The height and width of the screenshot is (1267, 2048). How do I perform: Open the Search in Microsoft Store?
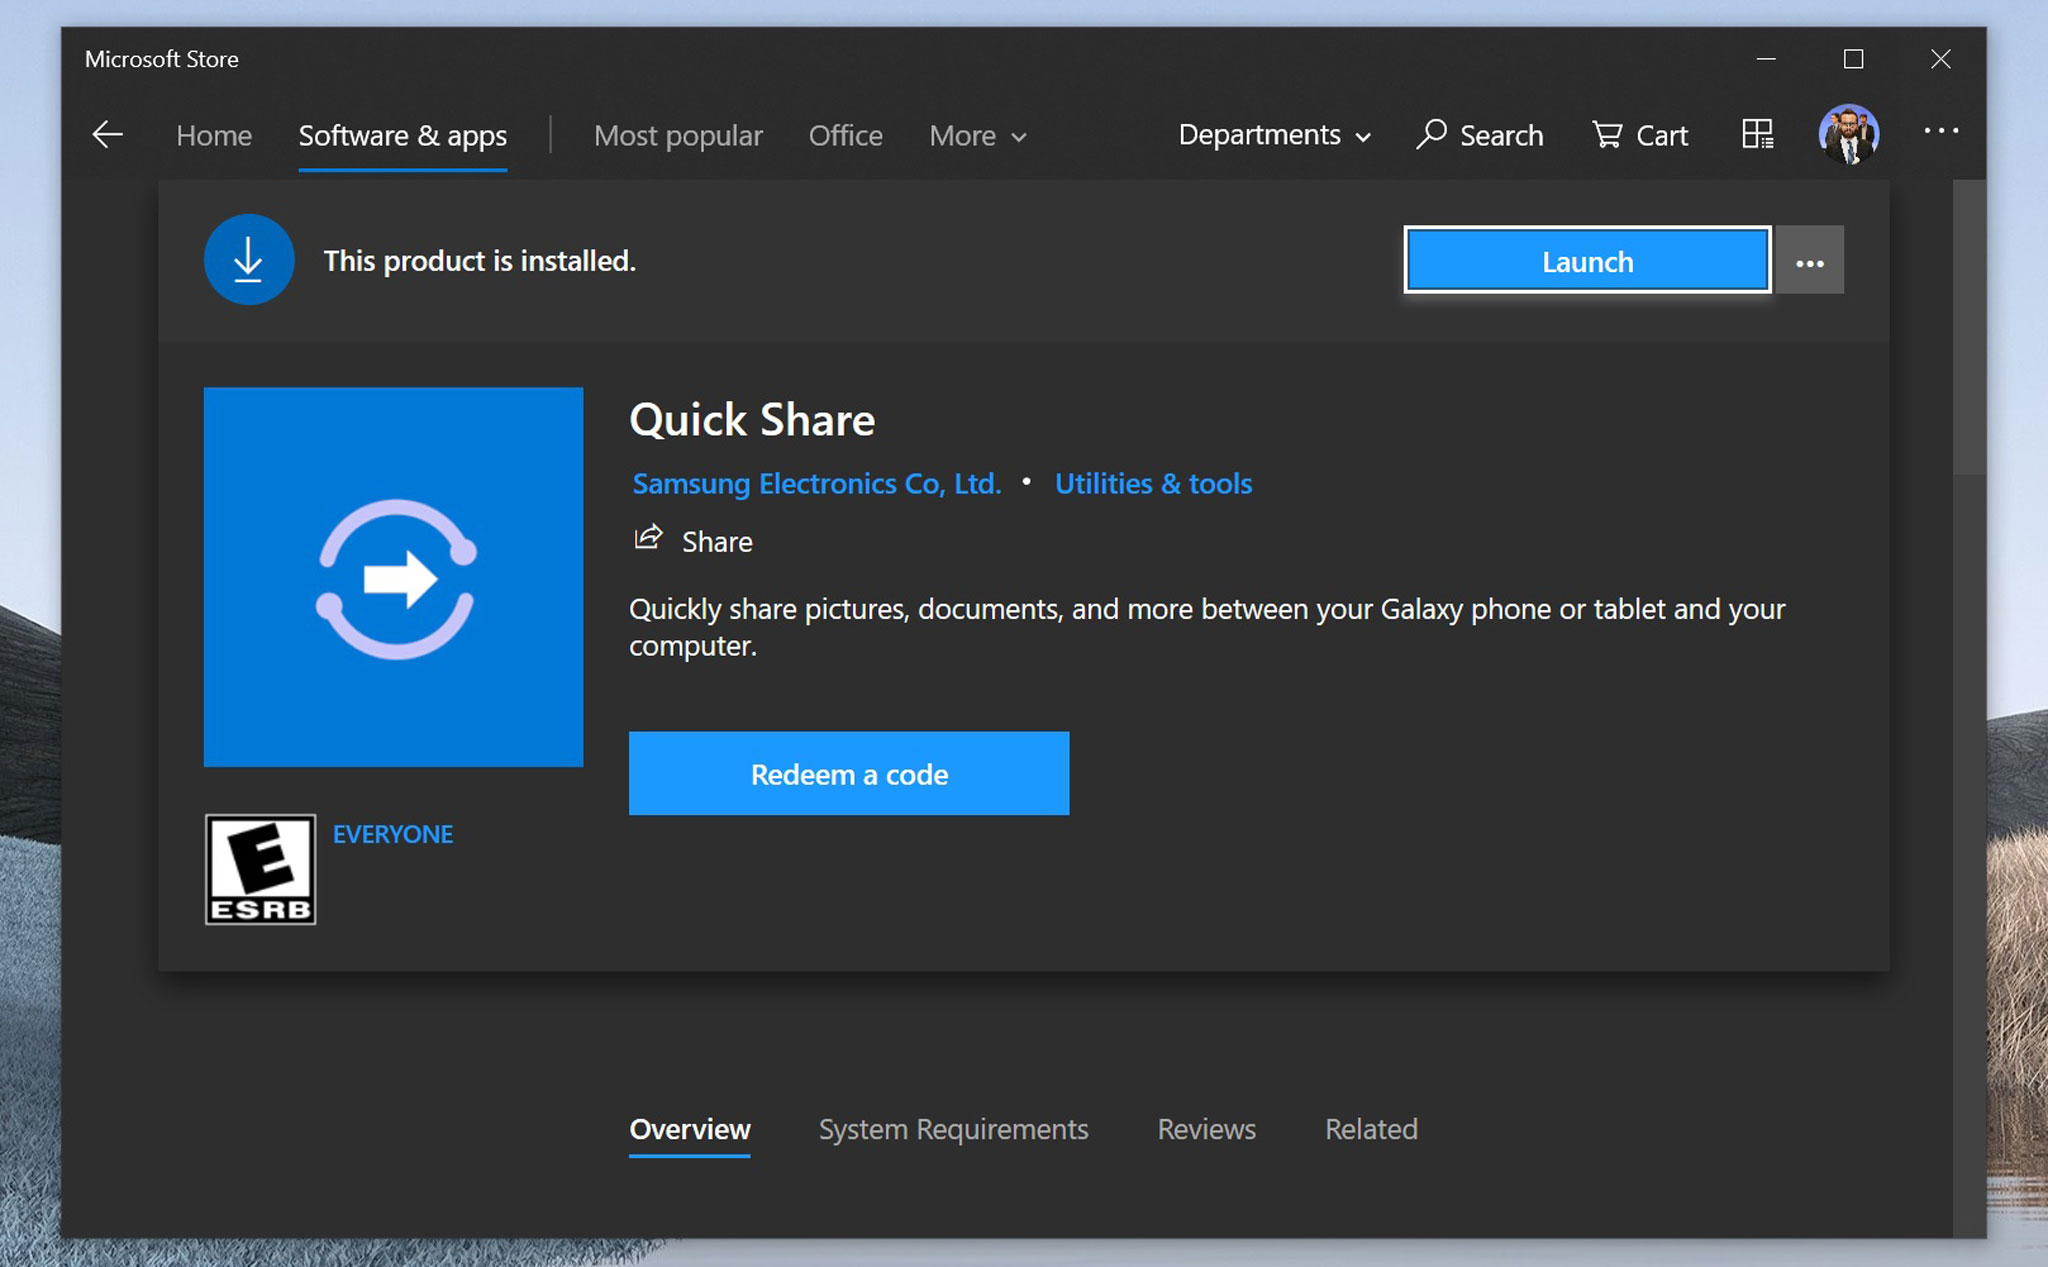point(1480,135)
